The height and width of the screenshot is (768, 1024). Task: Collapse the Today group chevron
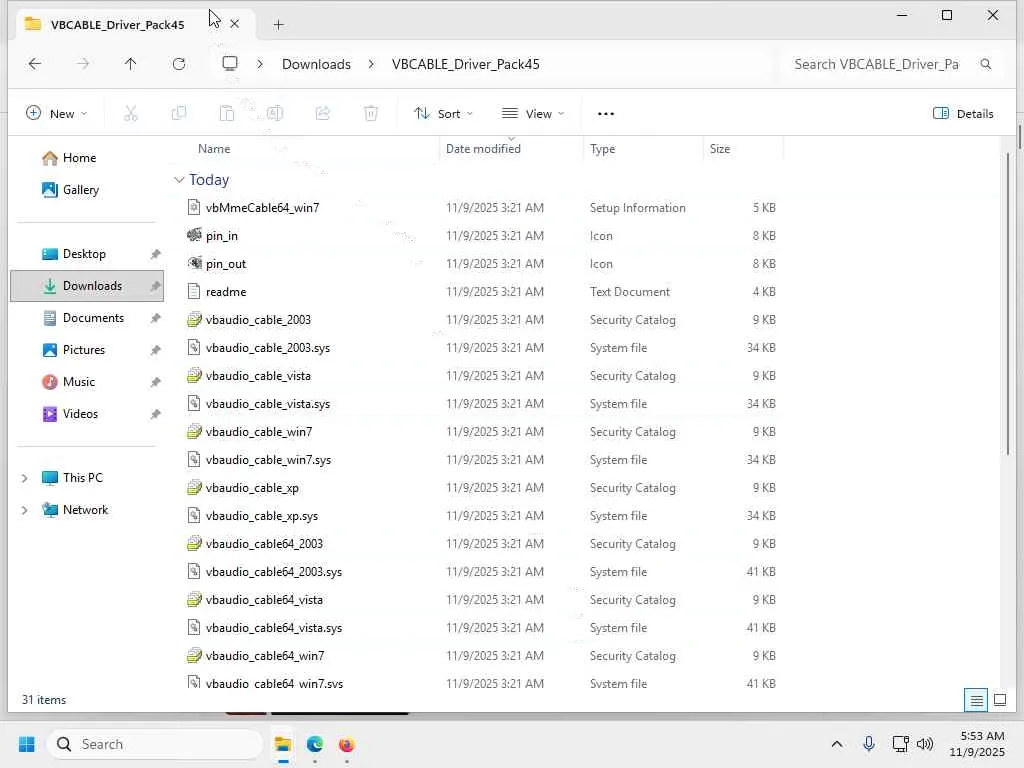179,180
